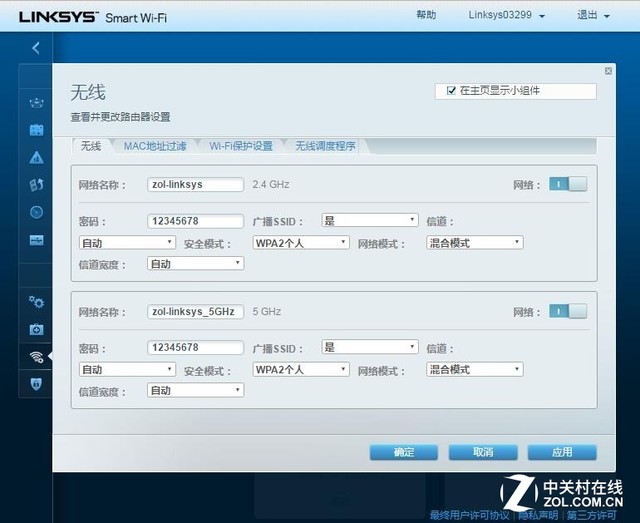This screenshot has height=523, width=640.
Task: Switch to 无线调度程序 tab
Action: tap(325, 146)
